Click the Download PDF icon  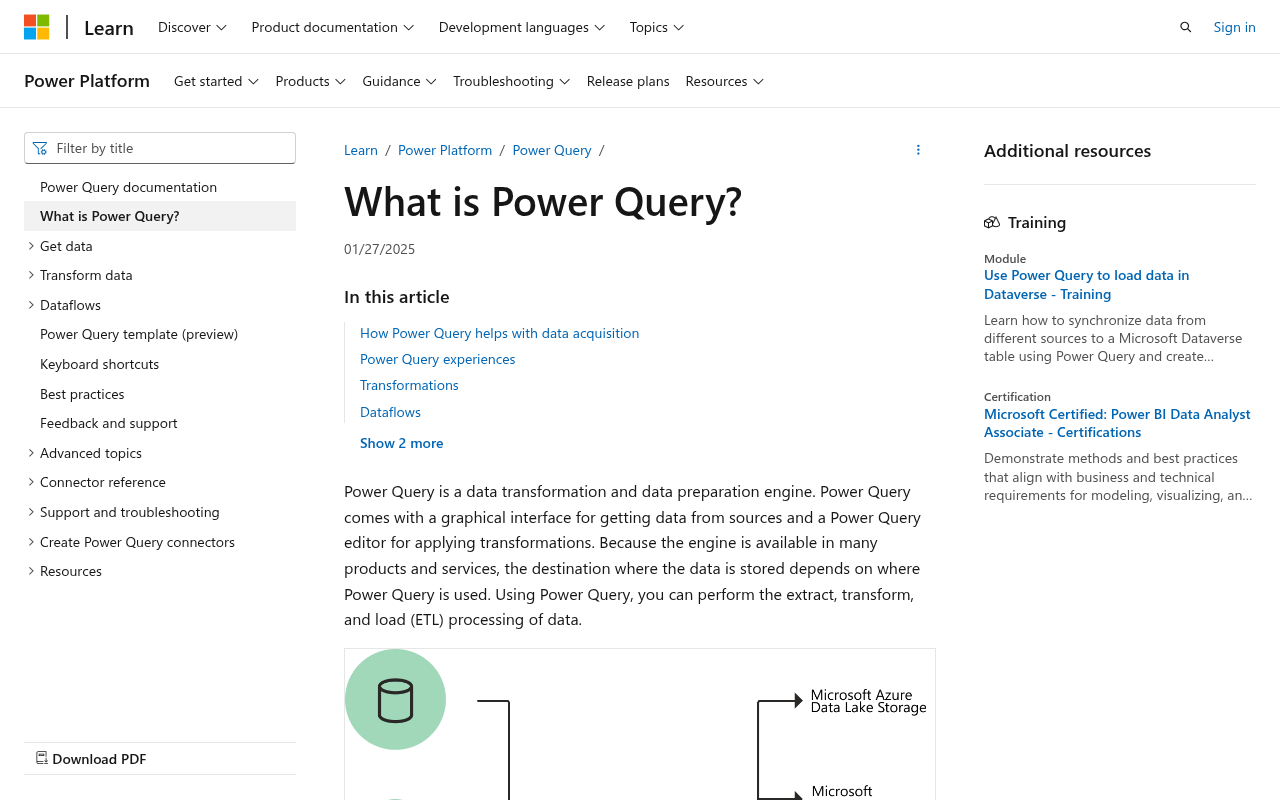[41, 758]
